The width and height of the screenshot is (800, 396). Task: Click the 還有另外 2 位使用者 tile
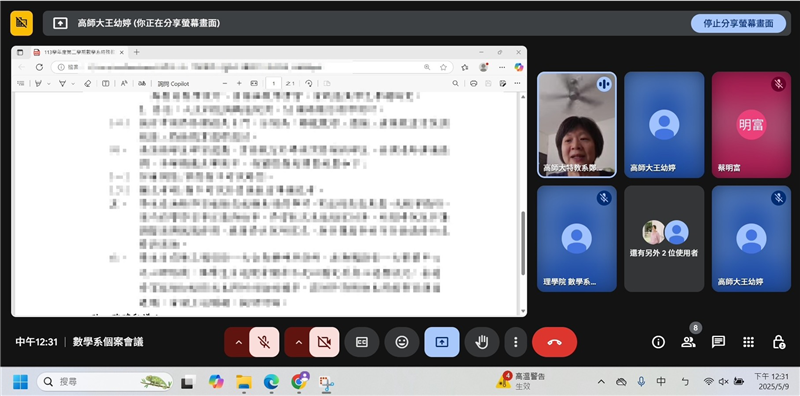(x=664, y=238)
